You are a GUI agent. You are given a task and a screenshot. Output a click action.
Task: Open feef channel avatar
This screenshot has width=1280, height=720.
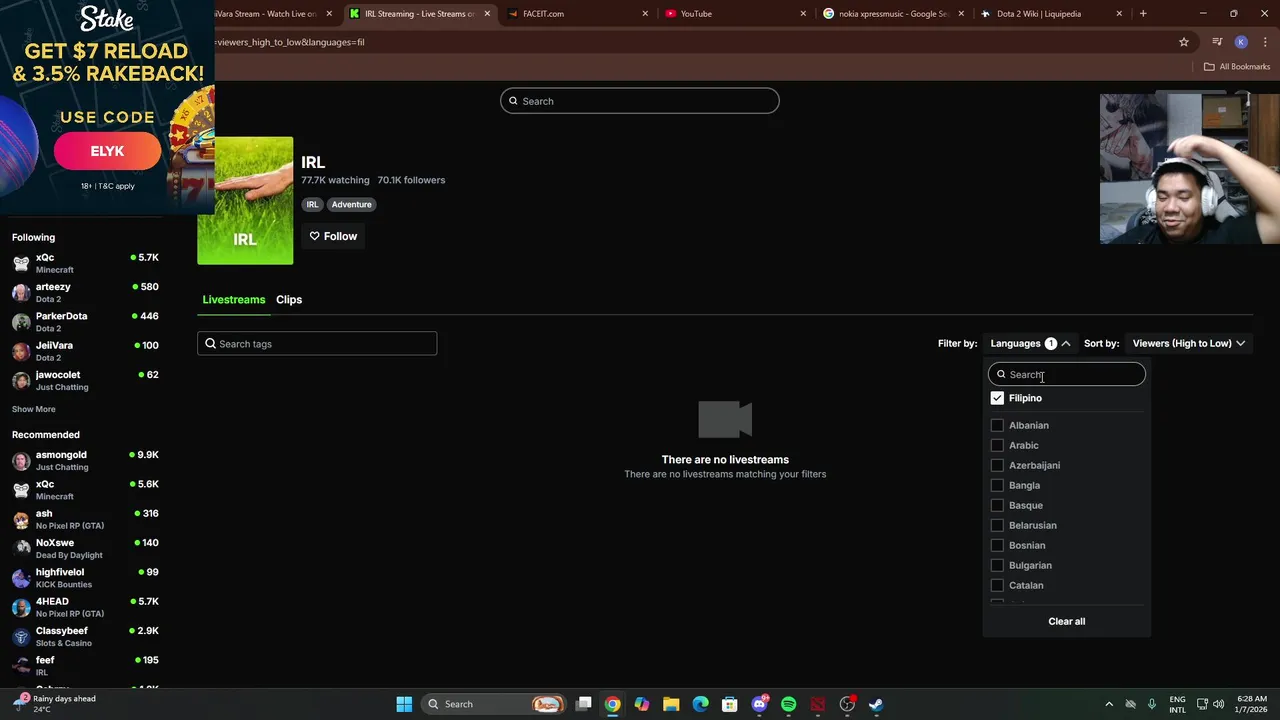tap(21, 665)
